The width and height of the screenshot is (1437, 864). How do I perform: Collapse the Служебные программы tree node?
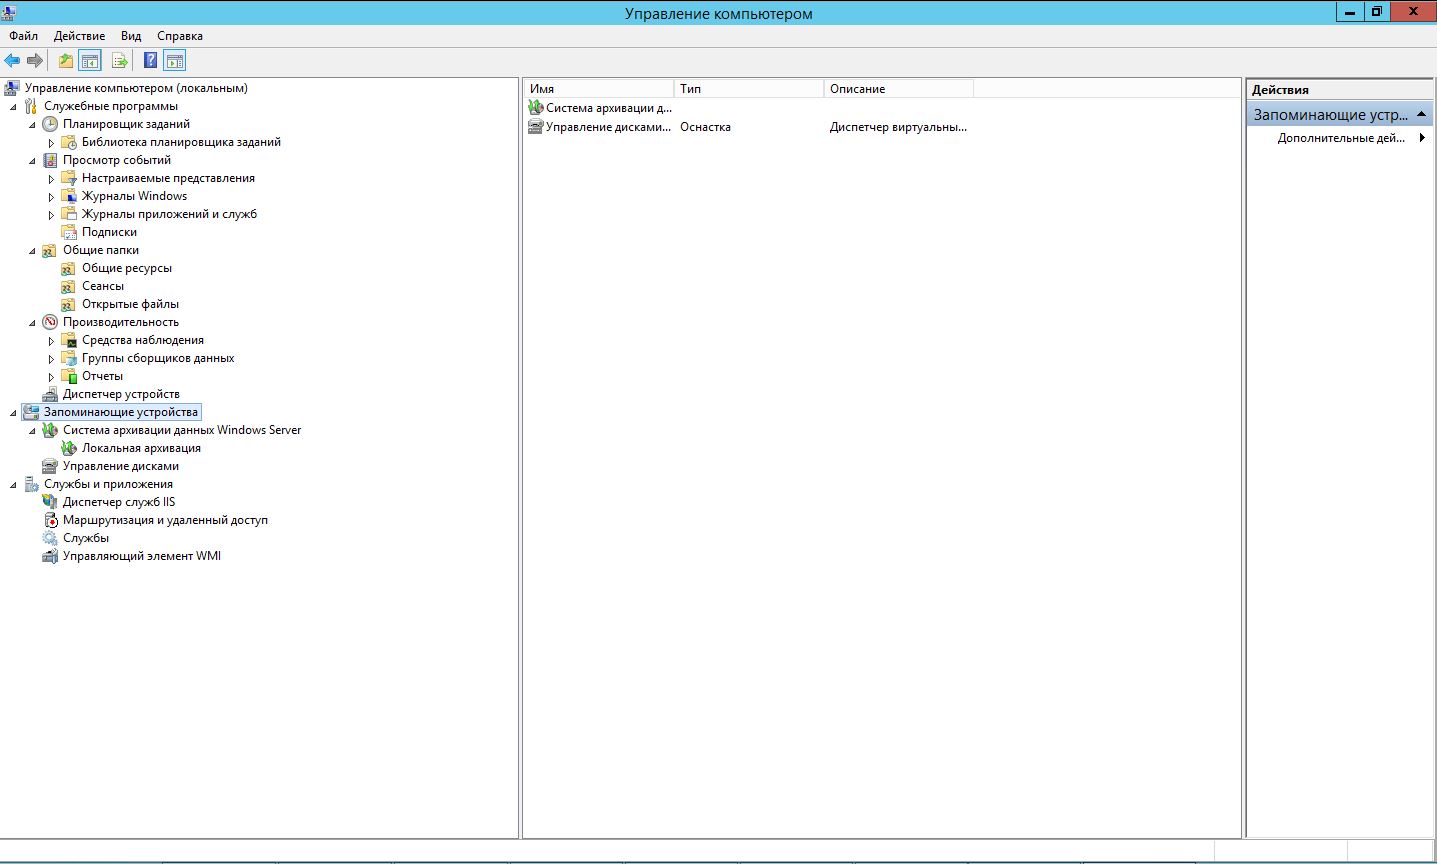pyautogui.click(x=13, y=107)
